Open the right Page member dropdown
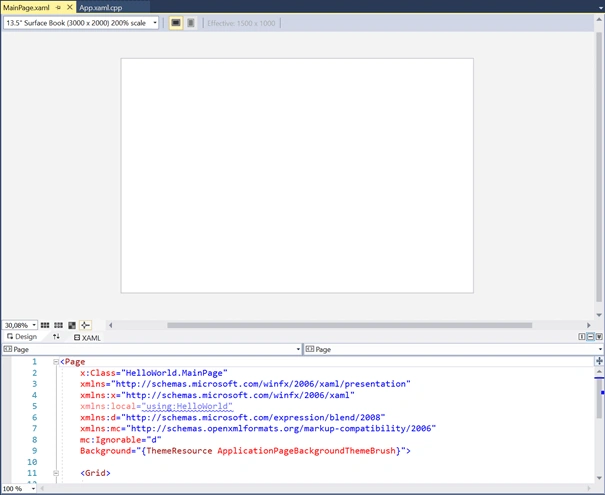The width and height of the screenshot is (605, 495). pos(454,349)
